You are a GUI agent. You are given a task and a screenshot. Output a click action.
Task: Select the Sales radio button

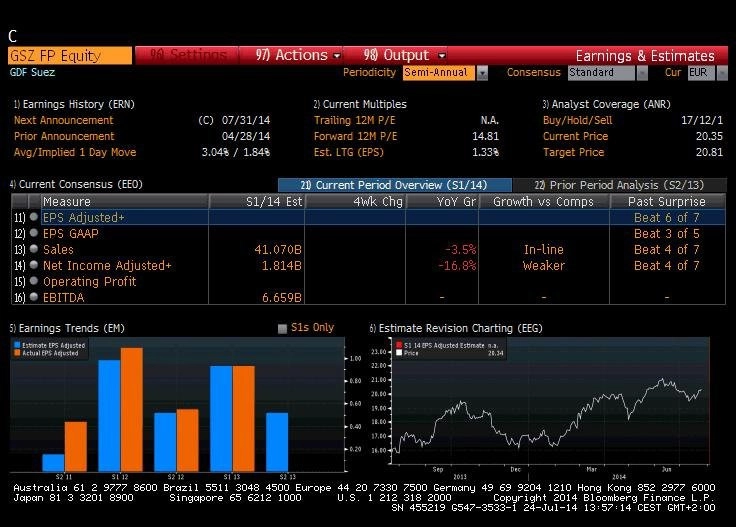(34, 249)
